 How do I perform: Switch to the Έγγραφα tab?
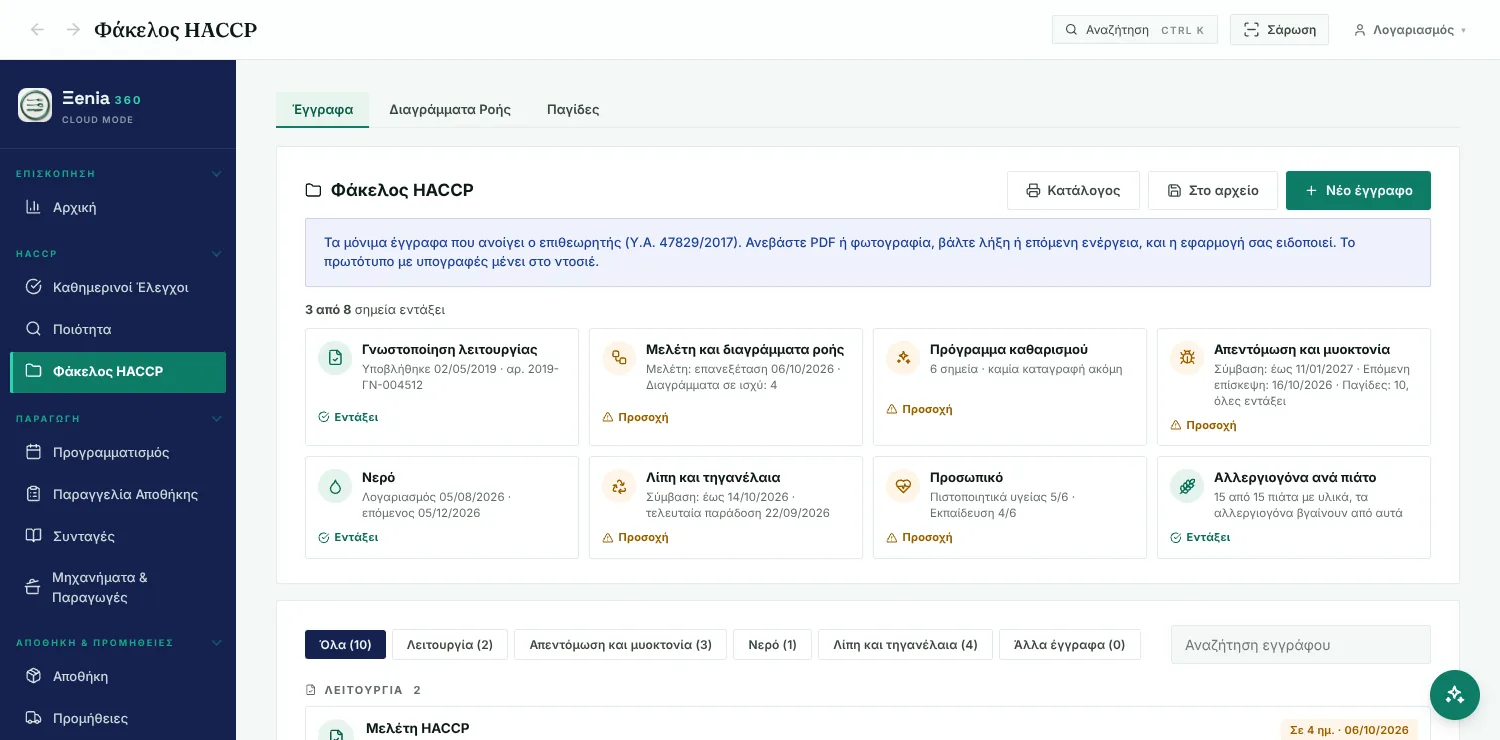pyautogui.click(x=322, y=110)
